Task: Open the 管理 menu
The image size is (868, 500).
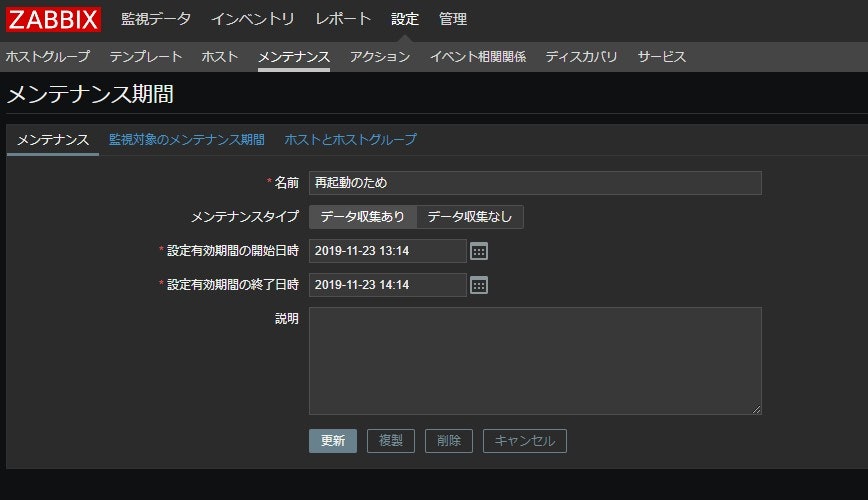Action: click(453, 19)
